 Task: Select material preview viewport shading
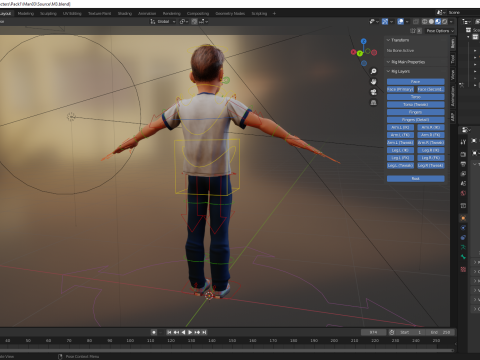[438, 22]
